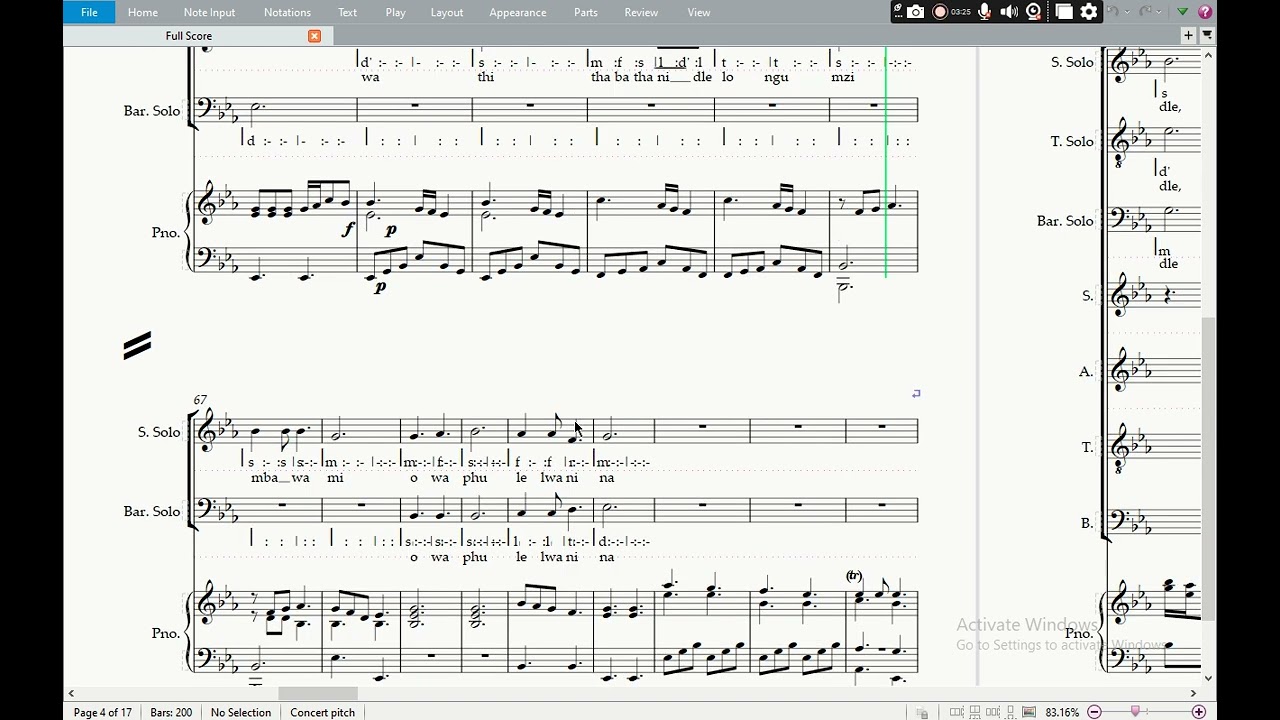Click the Undo arrow
The width and height of the screenshot is (1280, 720).
(1113, 11)
